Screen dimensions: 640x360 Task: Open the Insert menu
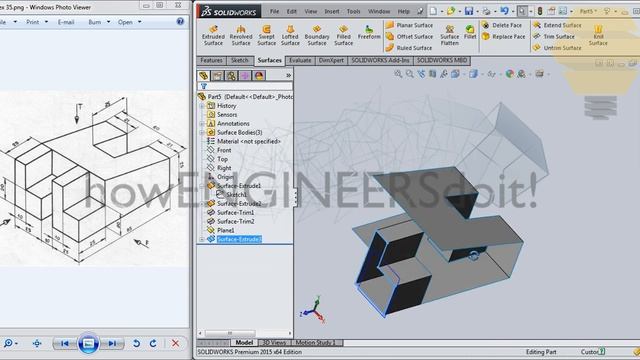pos(332,11)
